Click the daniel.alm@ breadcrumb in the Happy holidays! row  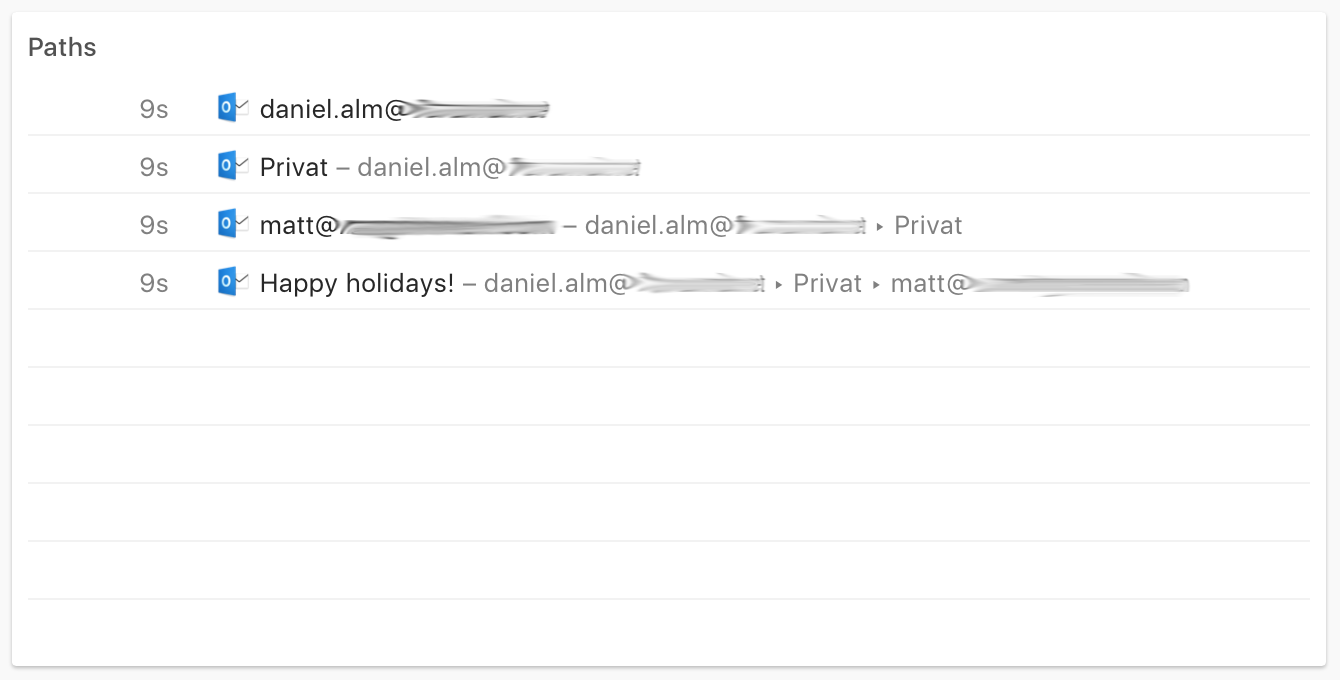pos(624,283)
